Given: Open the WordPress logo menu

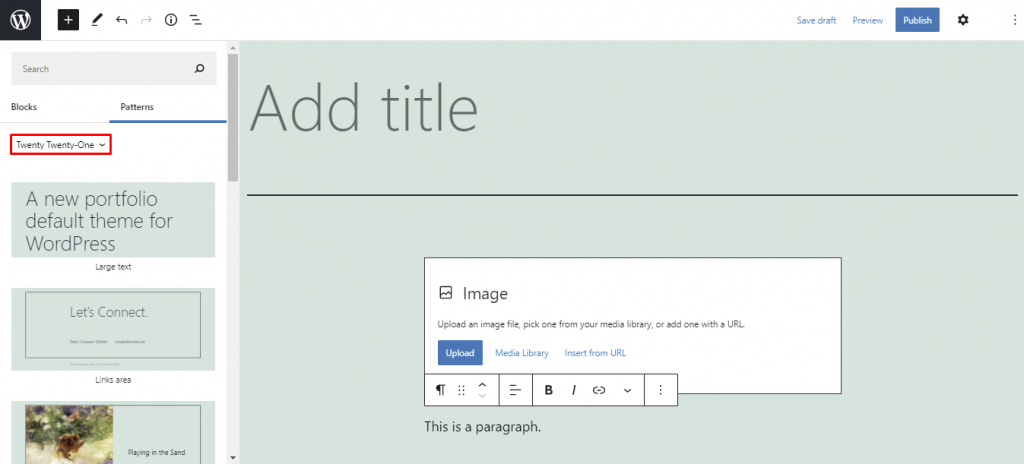Looking at the screenshot, I should (x=20, y=20).
